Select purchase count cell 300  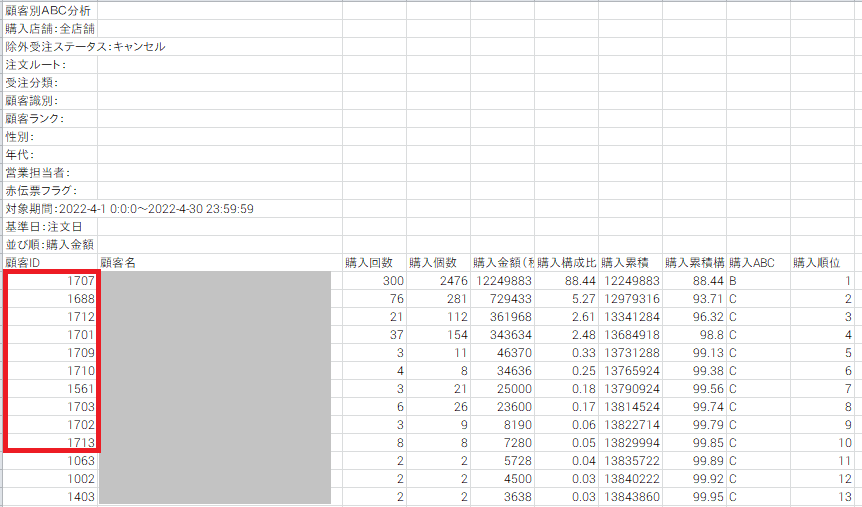pyautogui.click(x=374, y=281)
